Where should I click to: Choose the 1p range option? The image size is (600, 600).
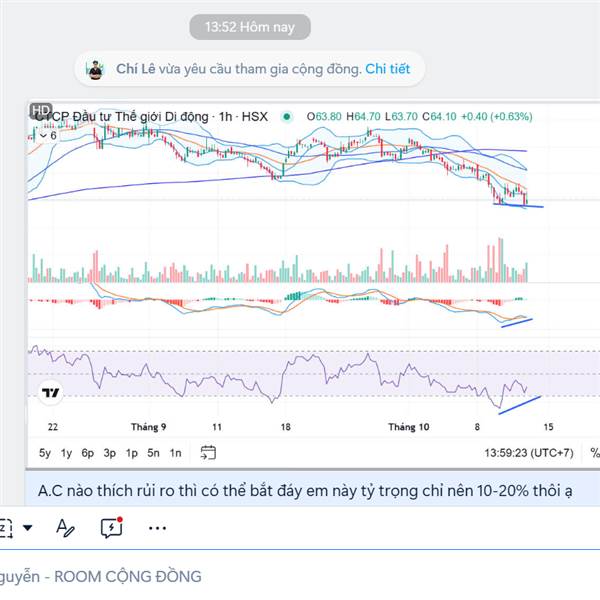pyautogui.click(x=132, y=453)
